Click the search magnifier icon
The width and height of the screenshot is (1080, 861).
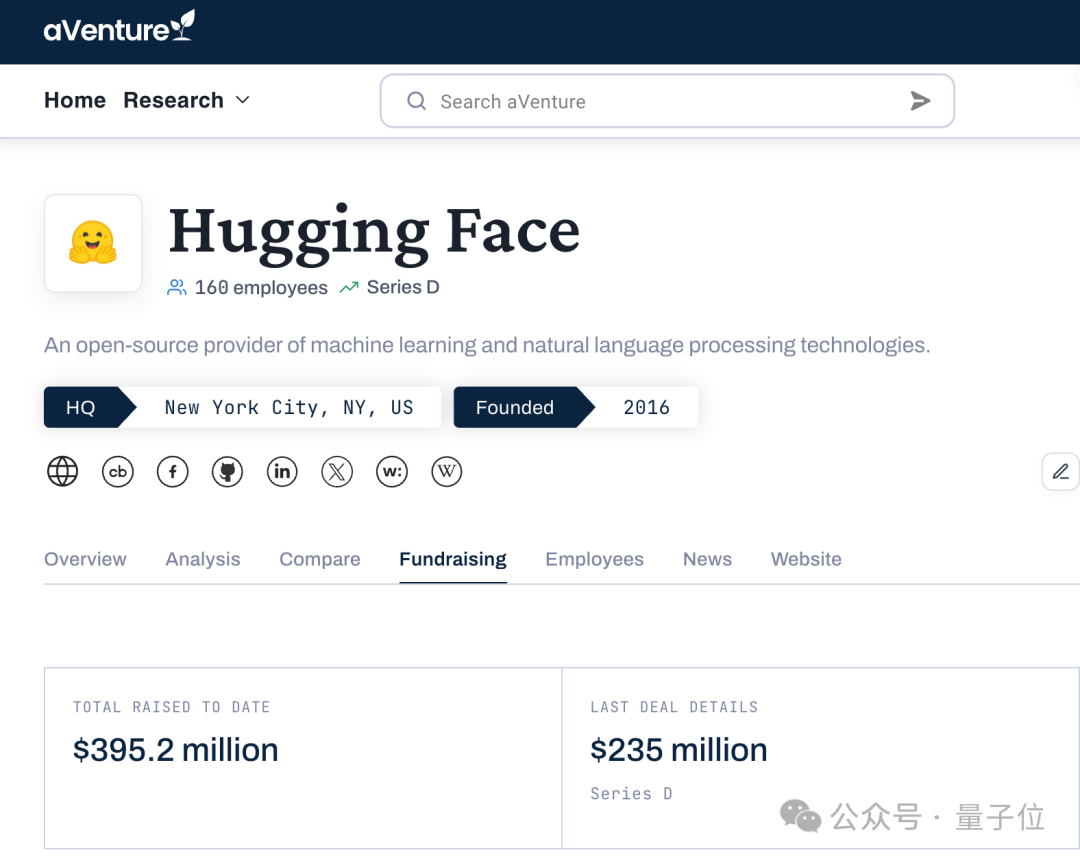pos(416,101)
